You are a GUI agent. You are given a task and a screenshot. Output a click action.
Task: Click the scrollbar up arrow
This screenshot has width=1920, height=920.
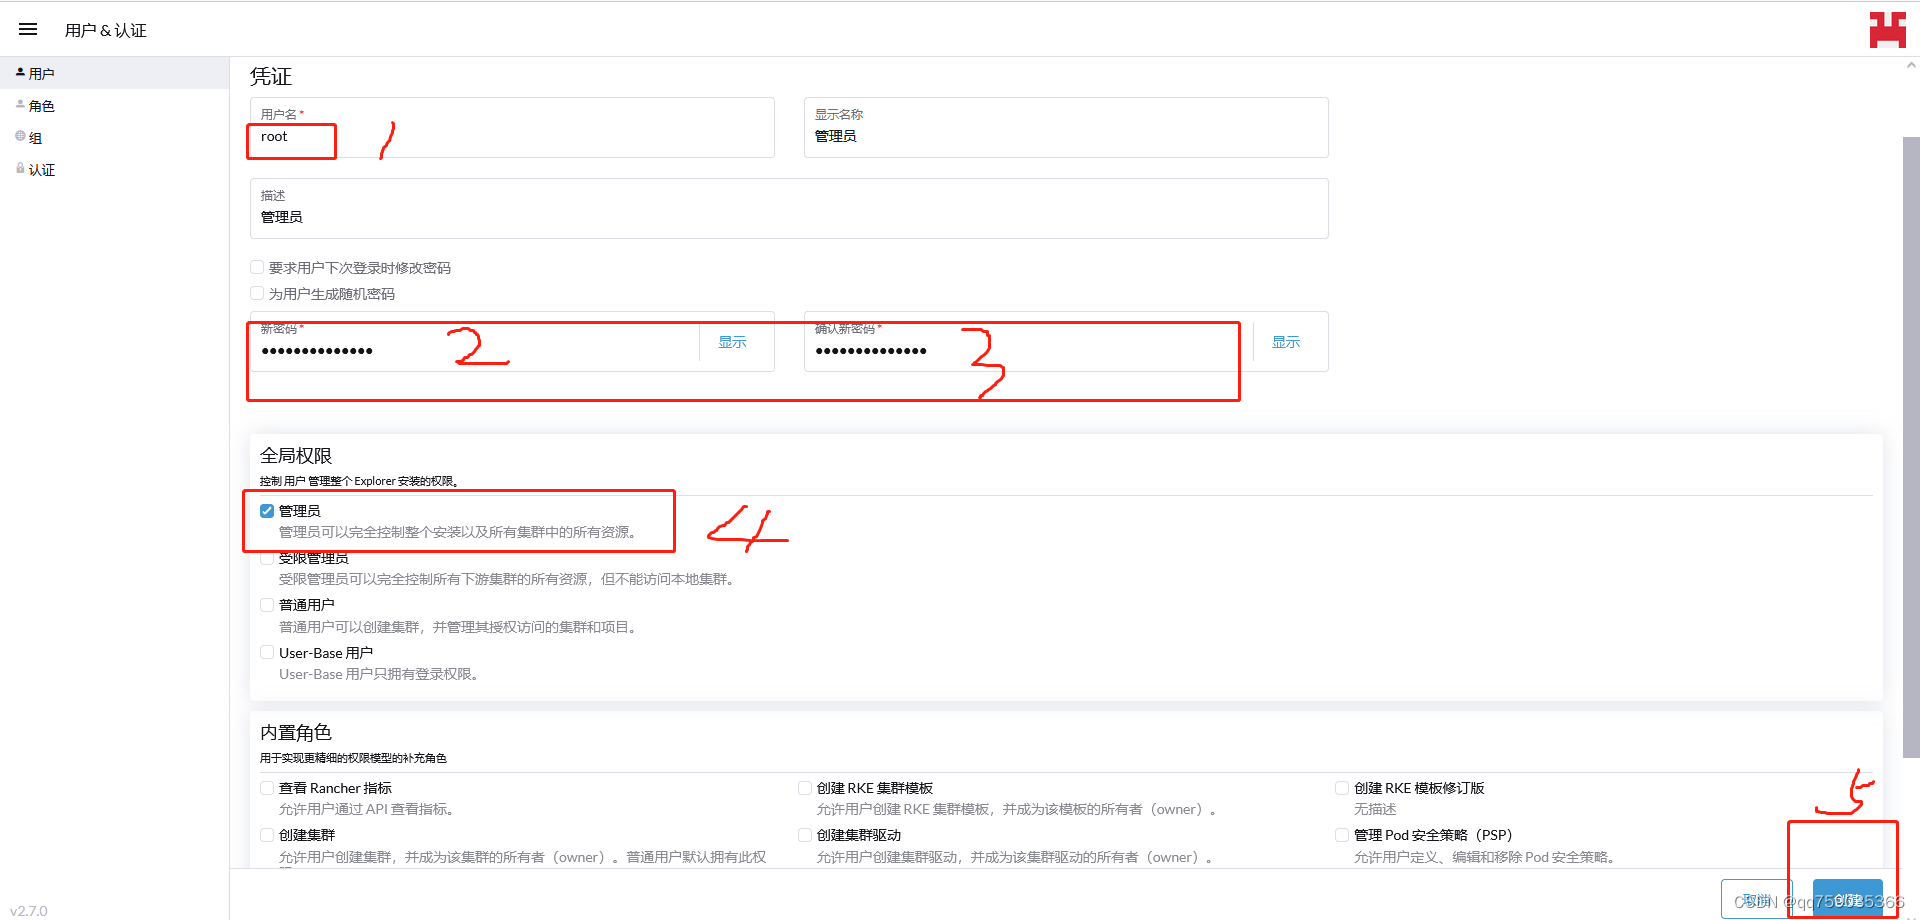(x=1911, y=65)
